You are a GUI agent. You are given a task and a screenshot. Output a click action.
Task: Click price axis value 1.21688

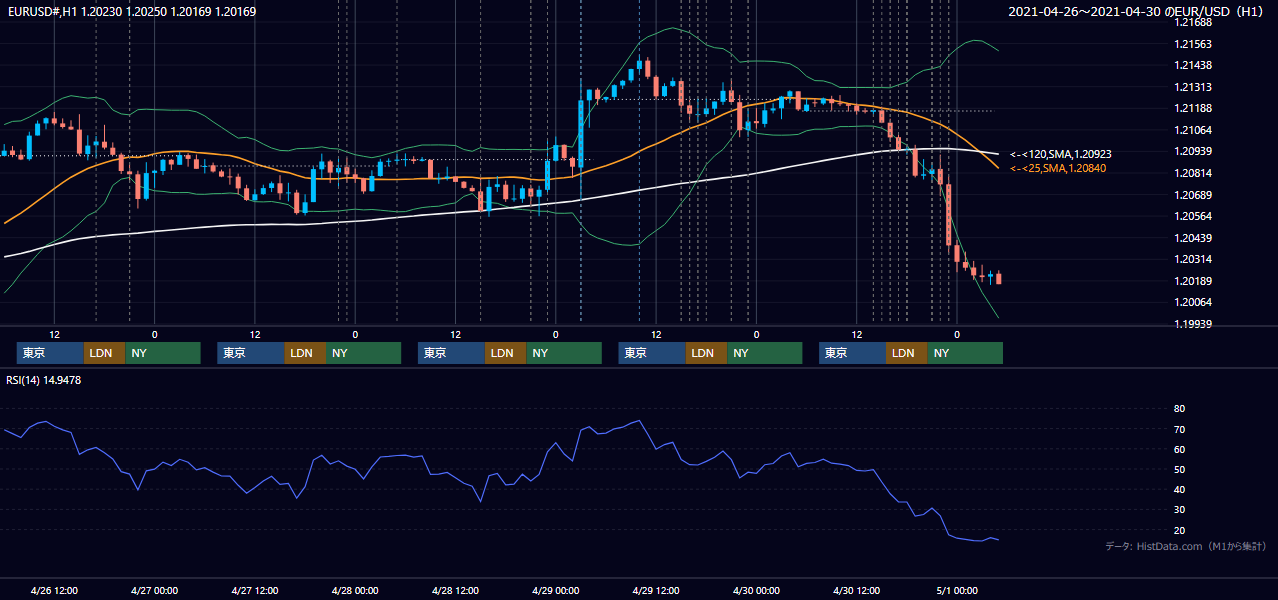tap(1193, 22)
